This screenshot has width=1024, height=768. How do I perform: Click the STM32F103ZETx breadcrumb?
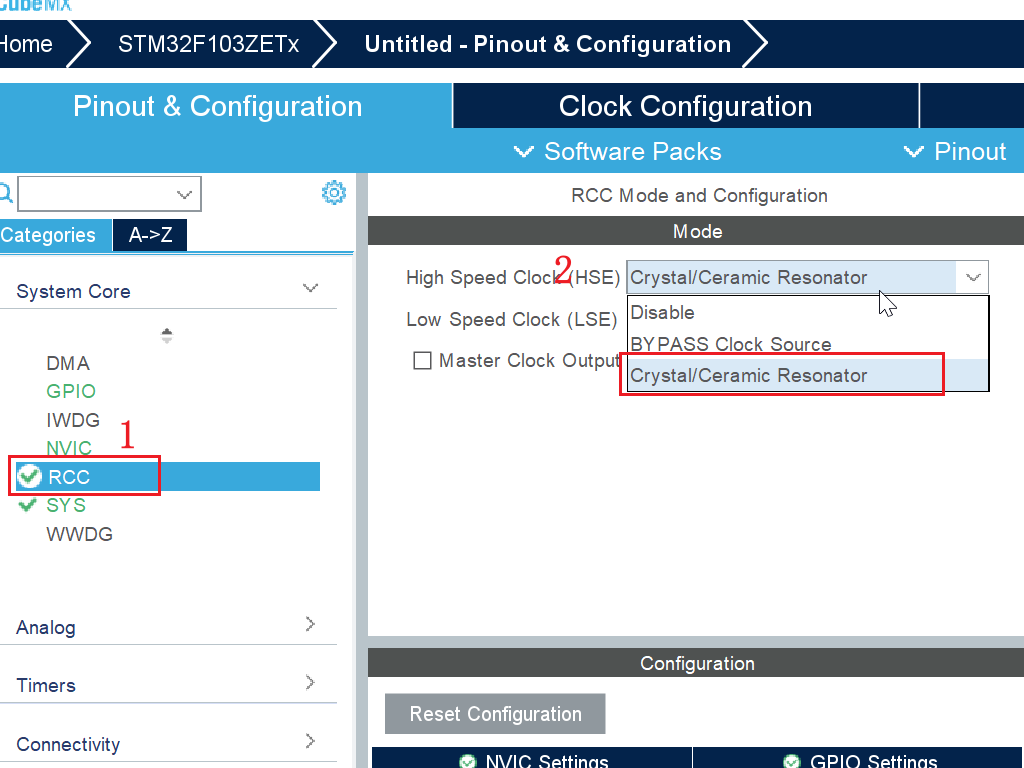208,44
